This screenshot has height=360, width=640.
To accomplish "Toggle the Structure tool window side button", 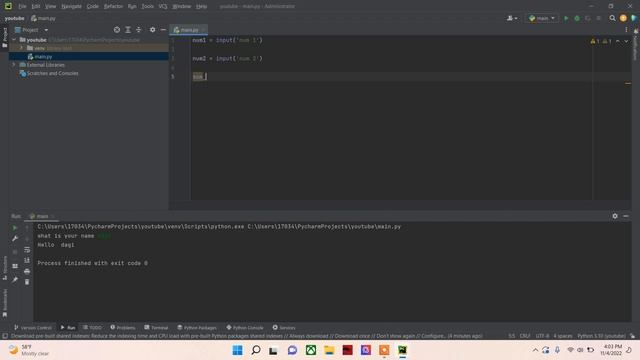I will [x=4, y=268].
